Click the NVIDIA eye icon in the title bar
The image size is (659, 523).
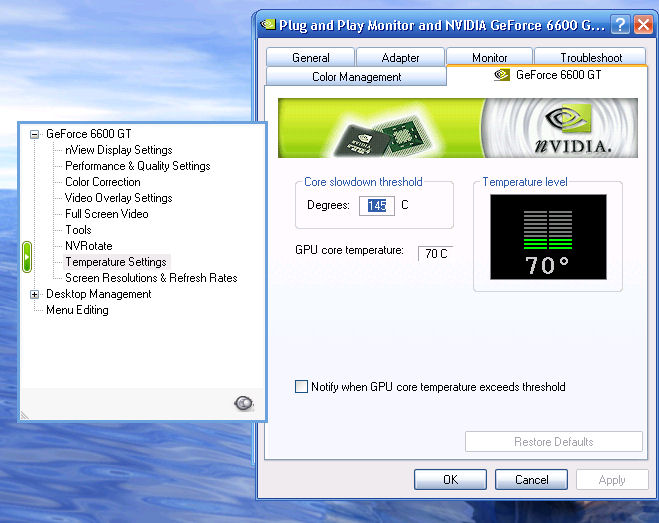click(x=268, y=24)
